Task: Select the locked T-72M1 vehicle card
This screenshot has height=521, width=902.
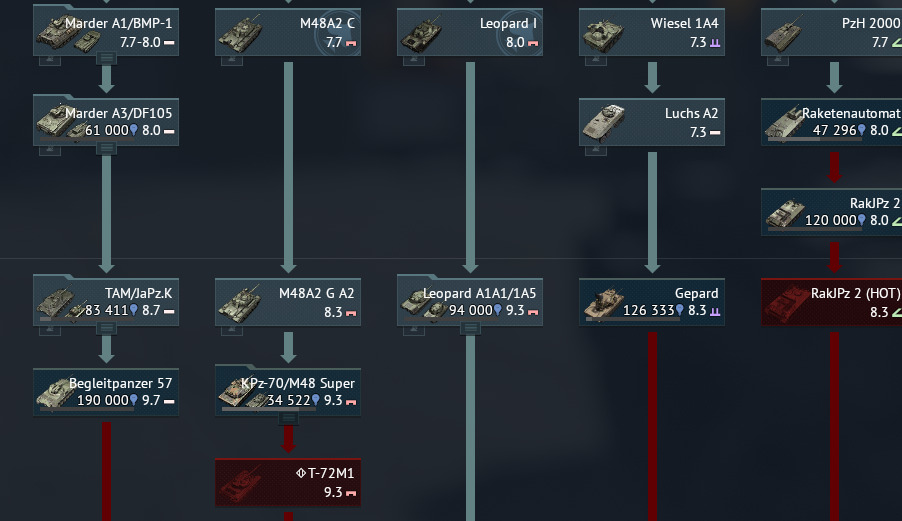Action: (x=288, y=482)
